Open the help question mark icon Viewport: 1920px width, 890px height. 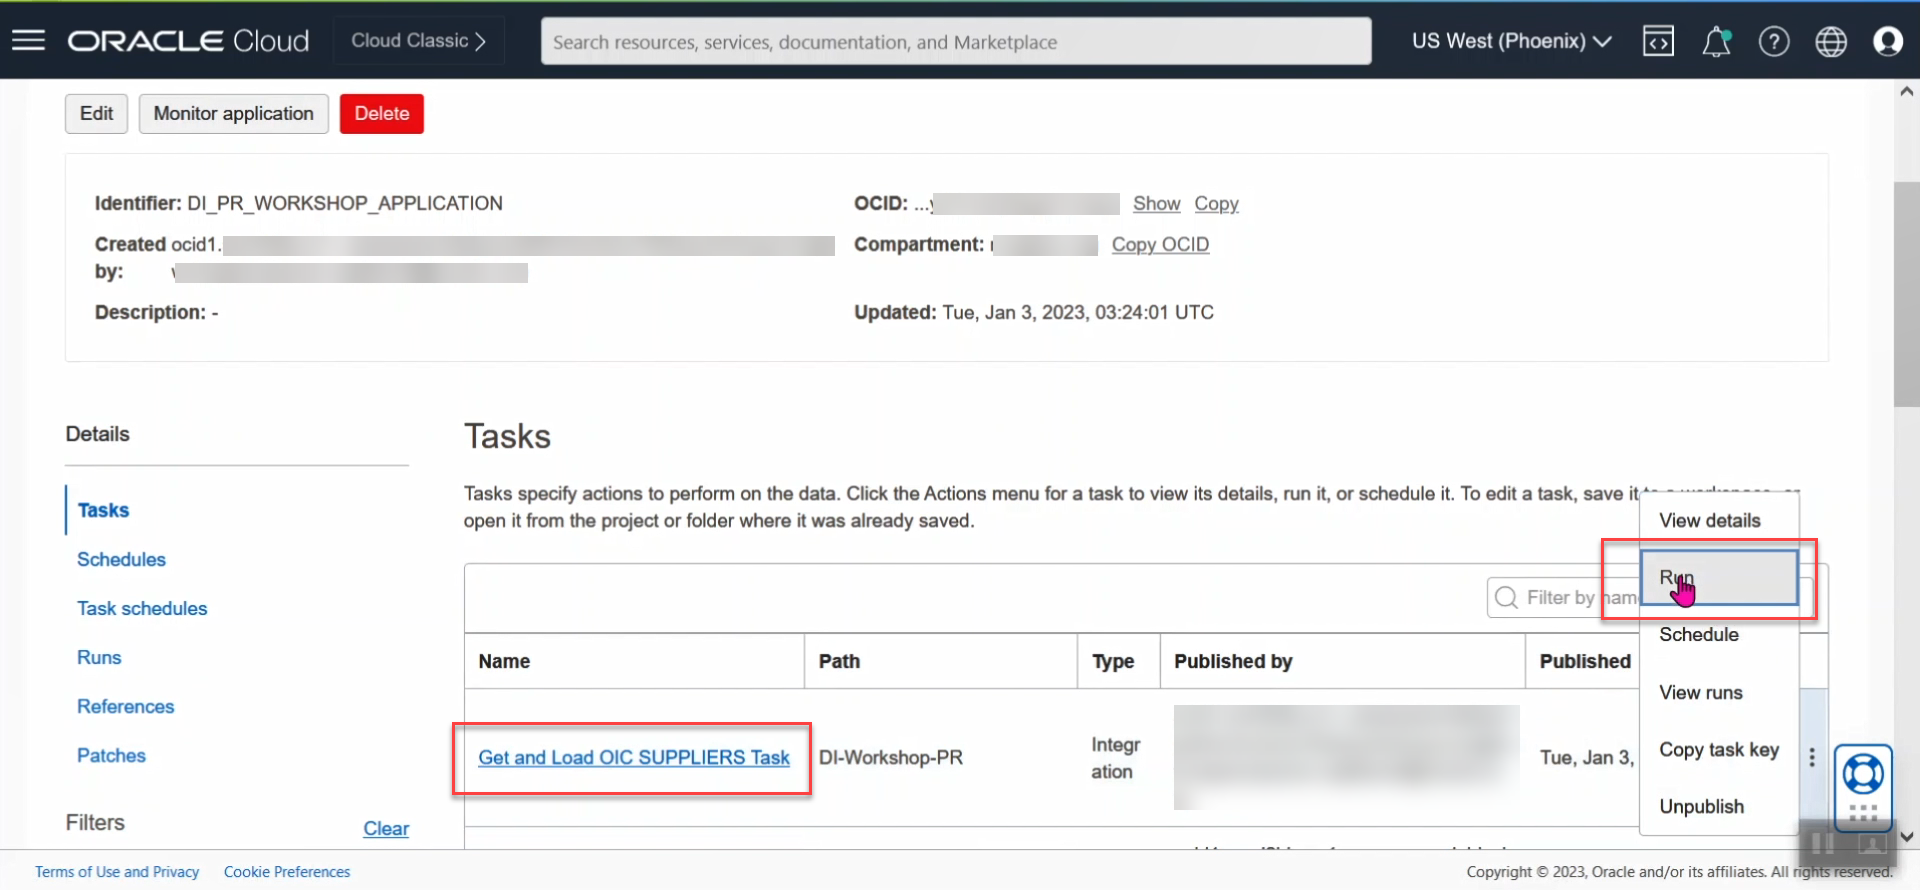tap(1774, 41)
